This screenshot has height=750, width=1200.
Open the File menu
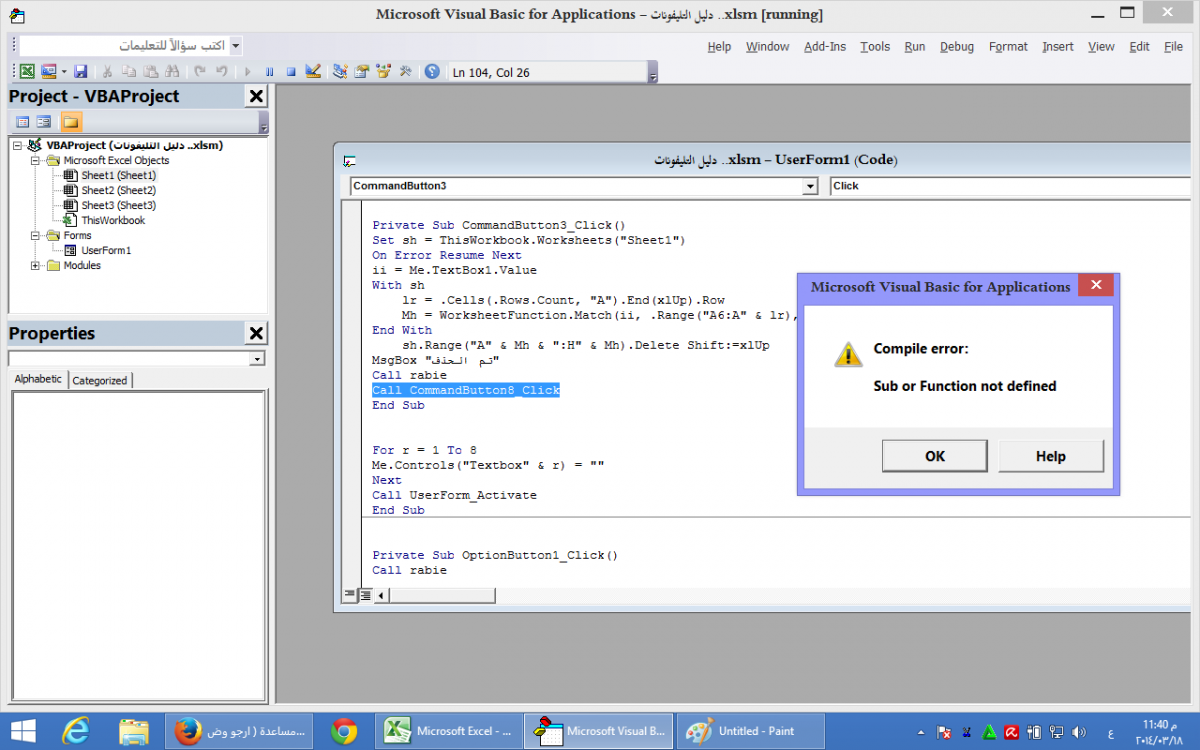(x=1173, y=46)
